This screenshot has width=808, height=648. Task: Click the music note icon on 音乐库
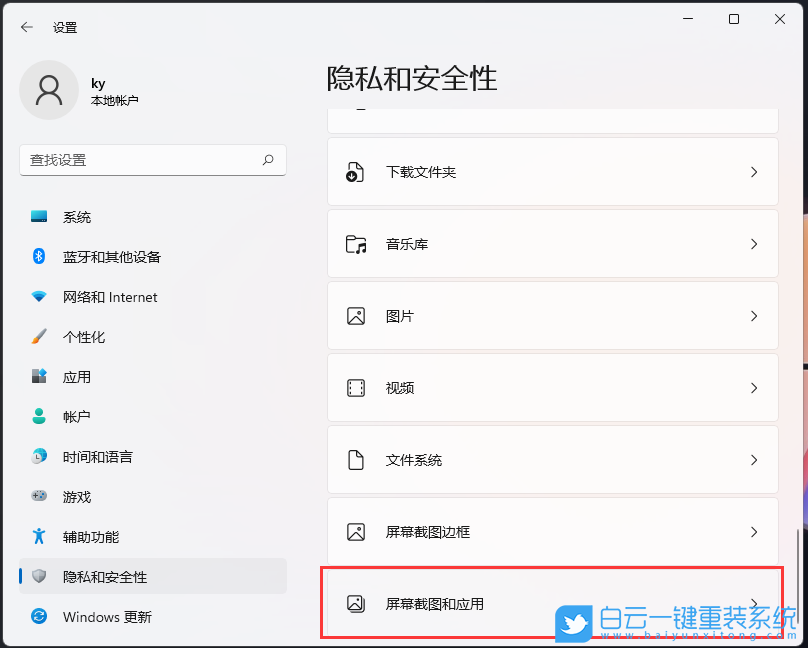tap(355, 243)
